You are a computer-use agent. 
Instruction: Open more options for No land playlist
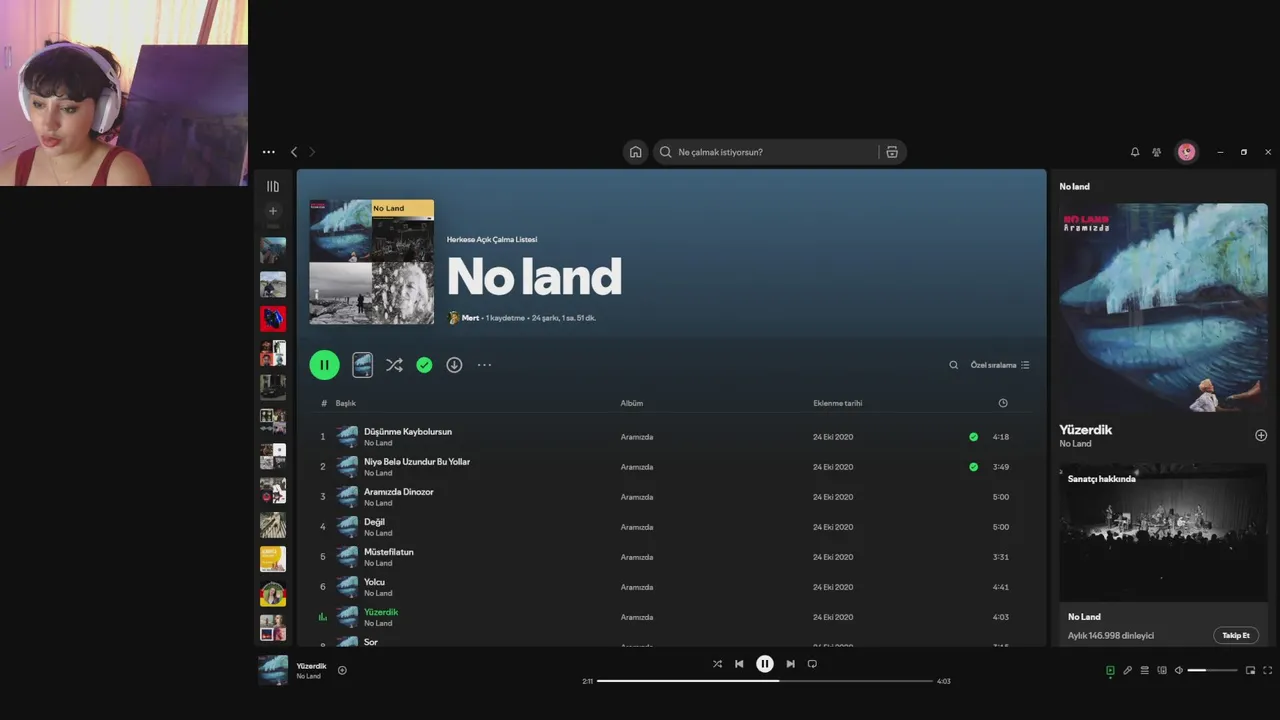tap(484, 365)
